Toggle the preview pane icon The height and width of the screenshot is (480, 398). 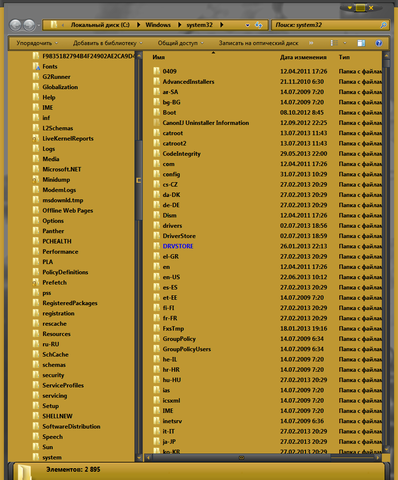point(361,43)
